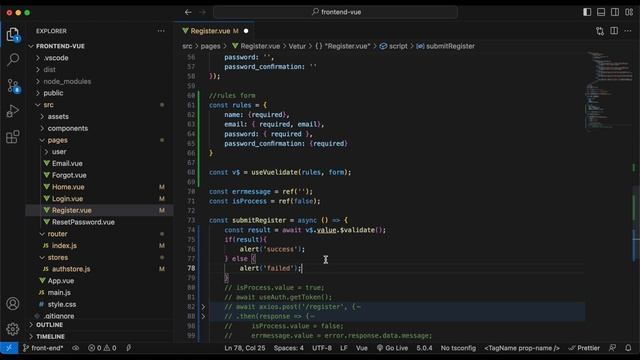Click the Spaces: 4 indentation selector
Viewport: 640px width, 360px height.
click(x=289, y=348)
